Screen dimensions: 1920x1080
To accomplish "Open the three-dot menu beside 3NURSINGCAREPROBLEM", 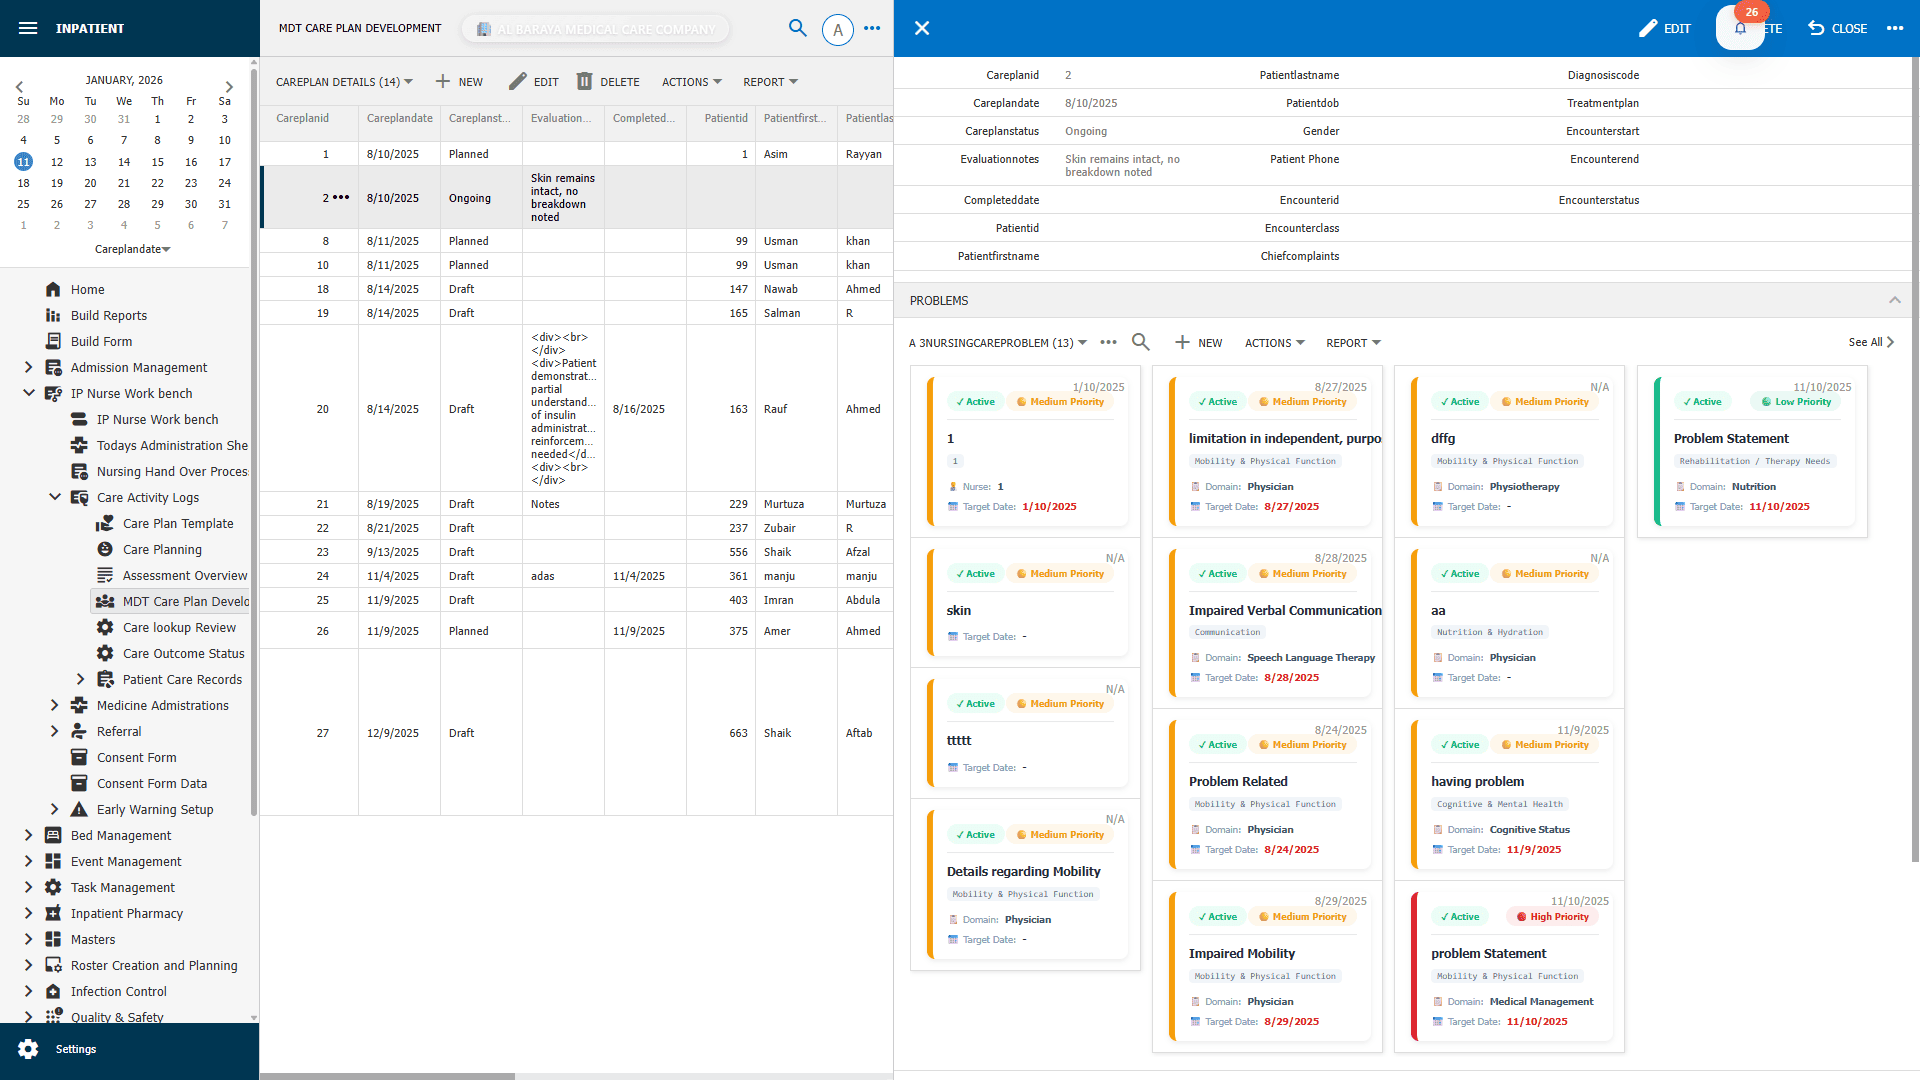I will tap(1108, 342).
